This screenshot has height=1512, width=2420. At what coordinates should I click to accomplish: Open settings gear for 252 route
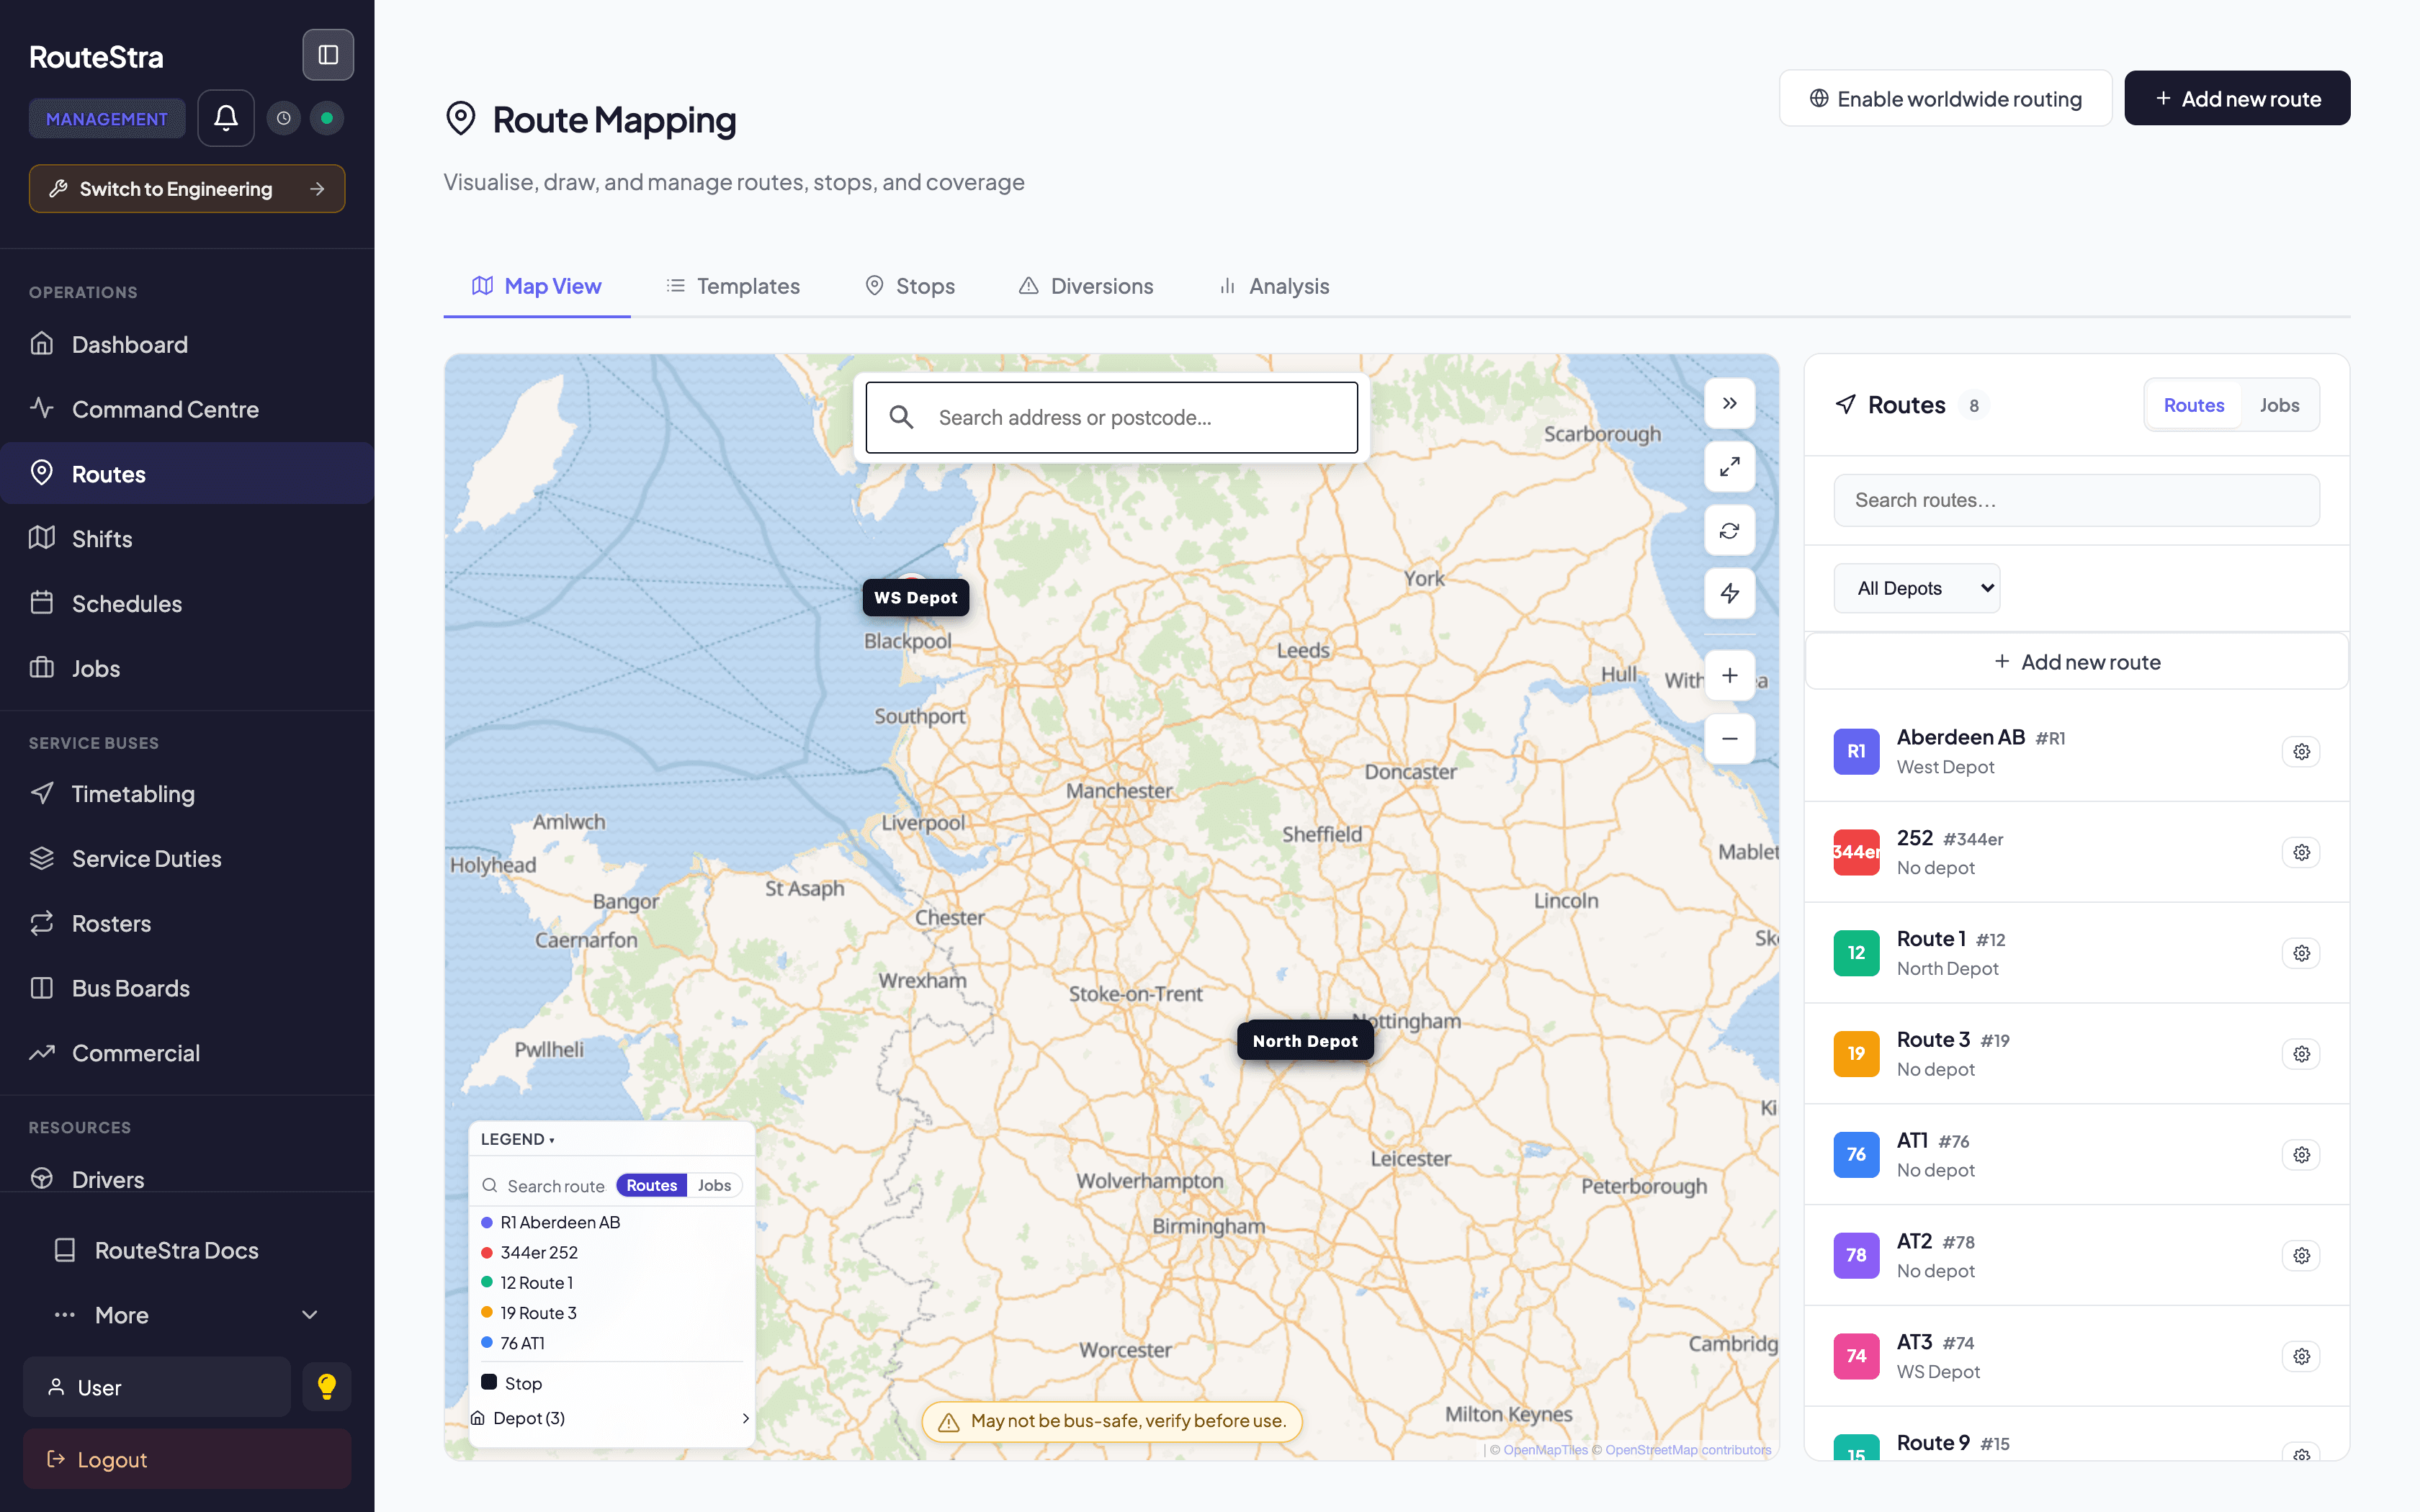[2301, 852]
